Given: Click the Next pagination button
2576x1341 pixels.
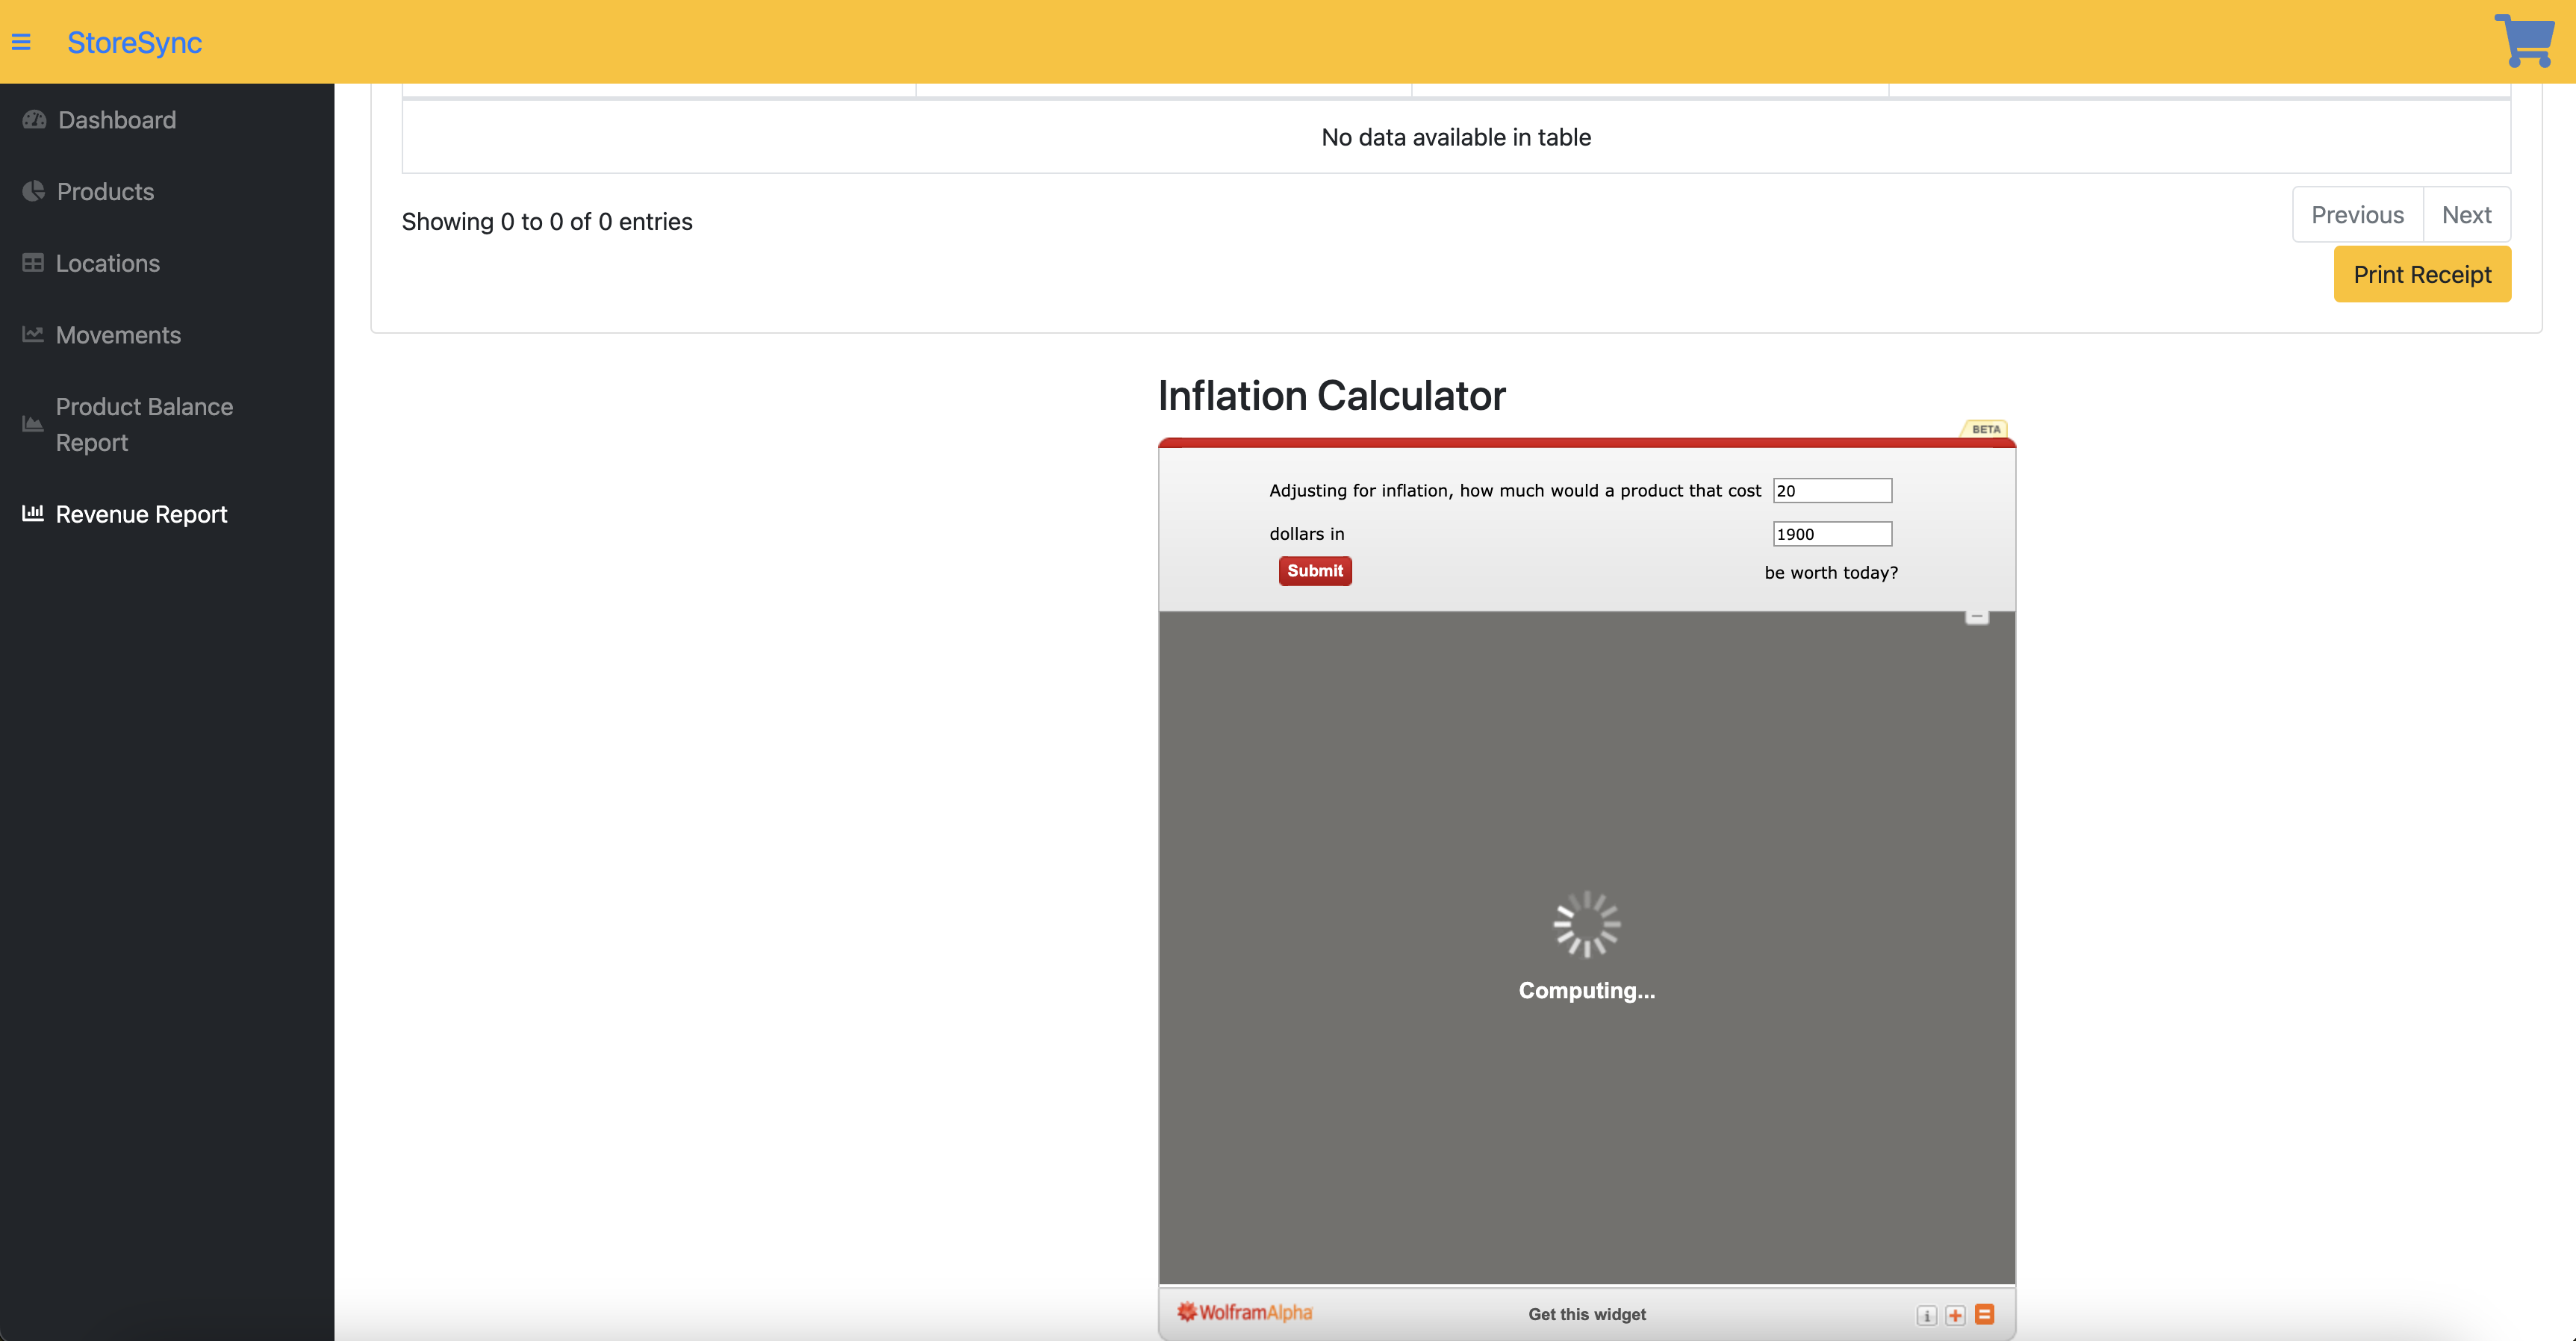Looking at the screenshot, I should 2465,214.
